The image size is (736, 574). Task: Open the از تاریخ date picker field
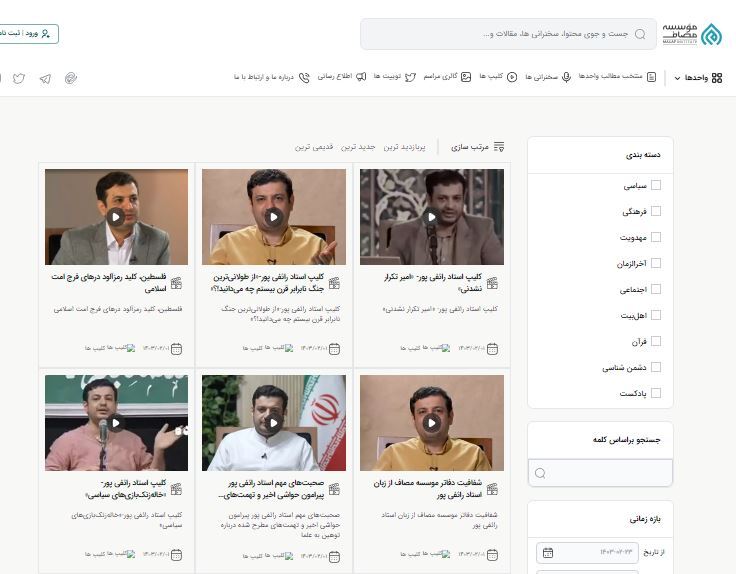pyautogui.click(x=587, y=553)
